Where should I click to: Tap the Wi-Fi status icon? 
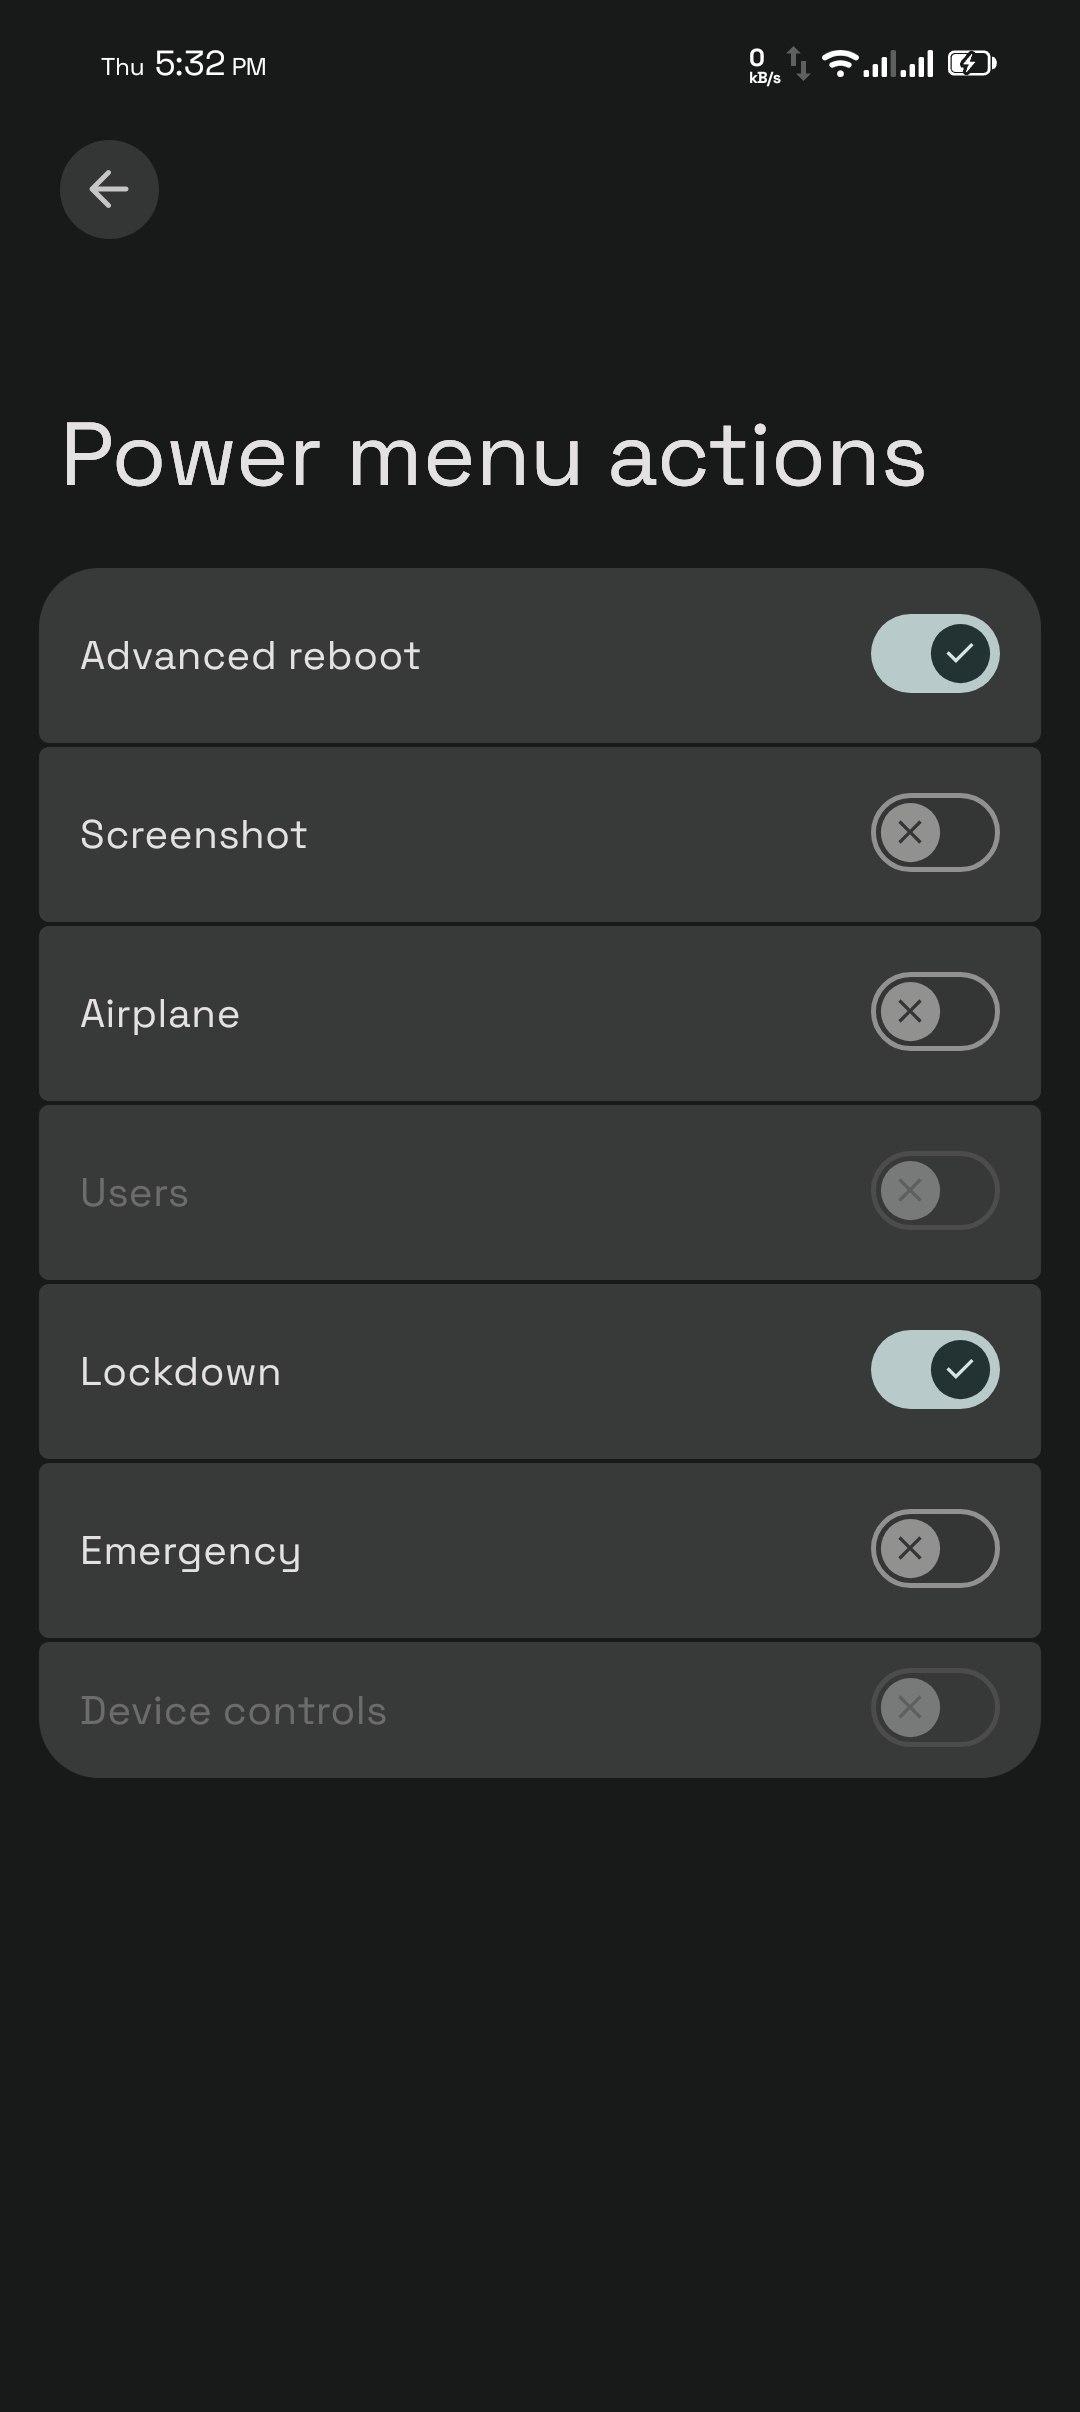840,64
